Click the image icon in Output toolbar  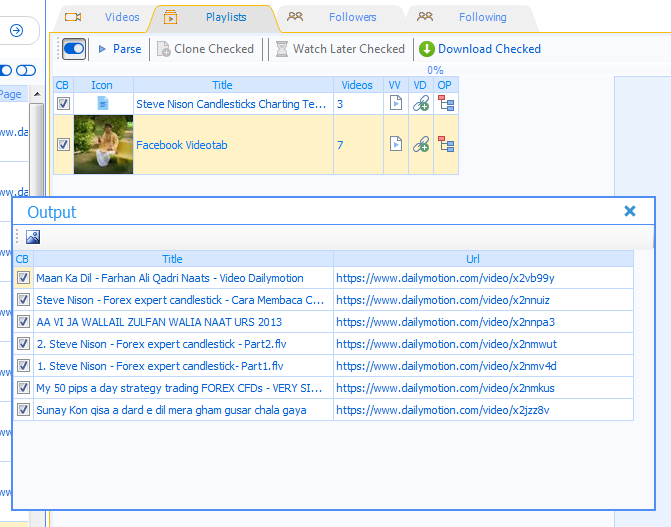[33, 237]
